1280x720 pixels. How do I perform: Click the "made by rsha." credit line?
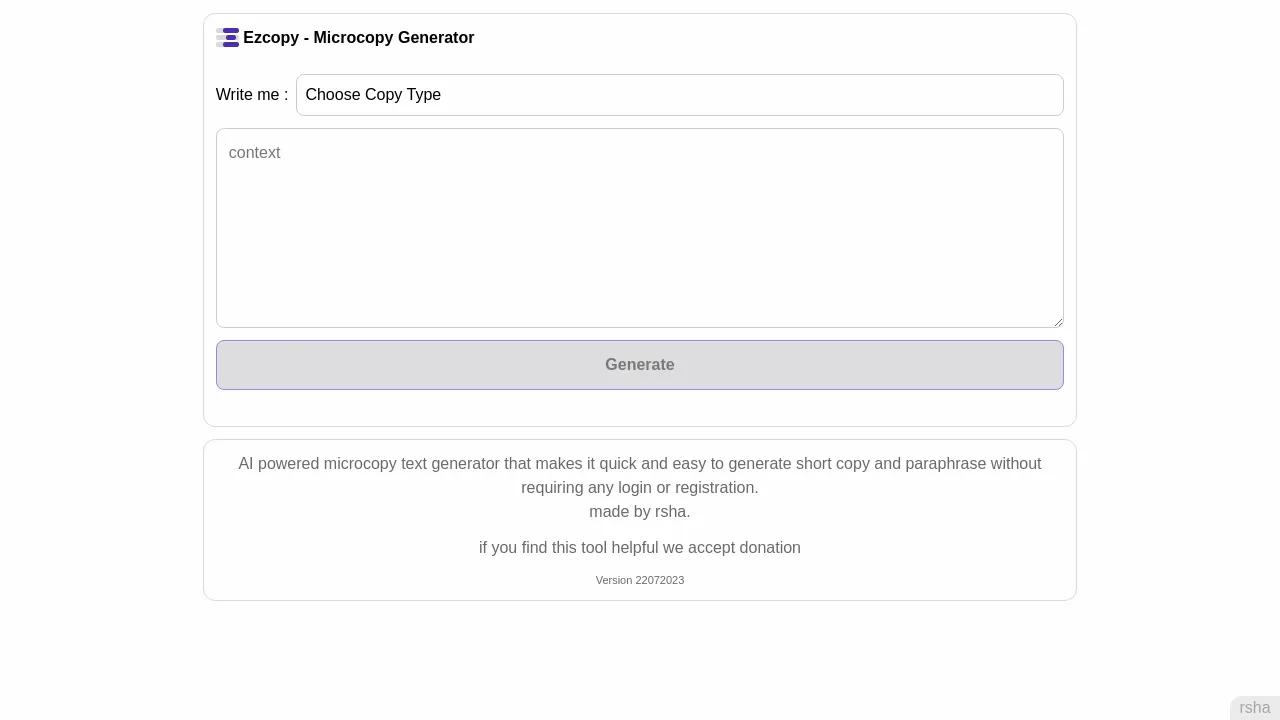point(639,512)
